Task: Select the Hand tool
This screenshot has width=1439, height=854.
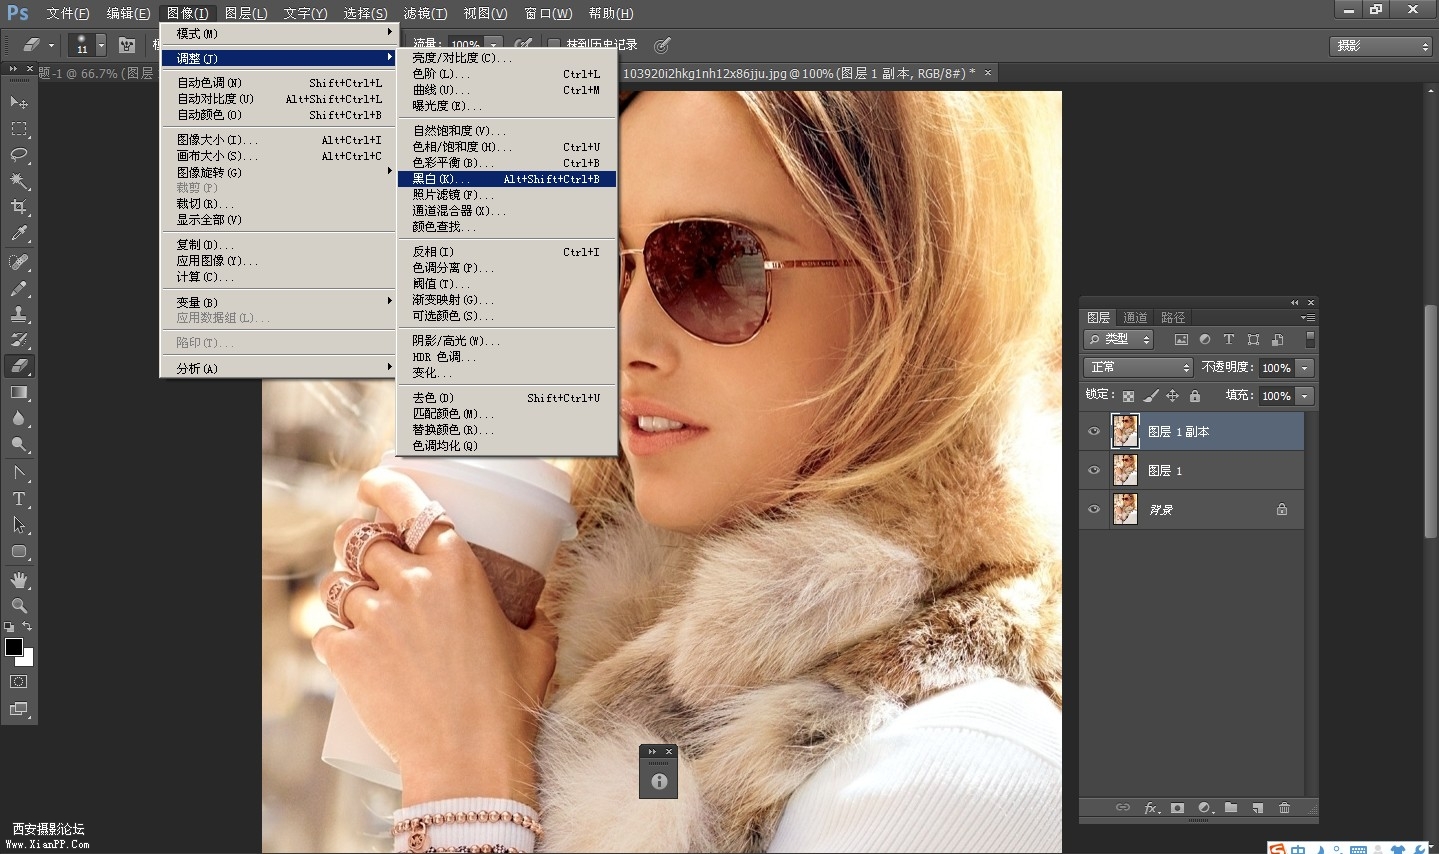Action: 19,579
